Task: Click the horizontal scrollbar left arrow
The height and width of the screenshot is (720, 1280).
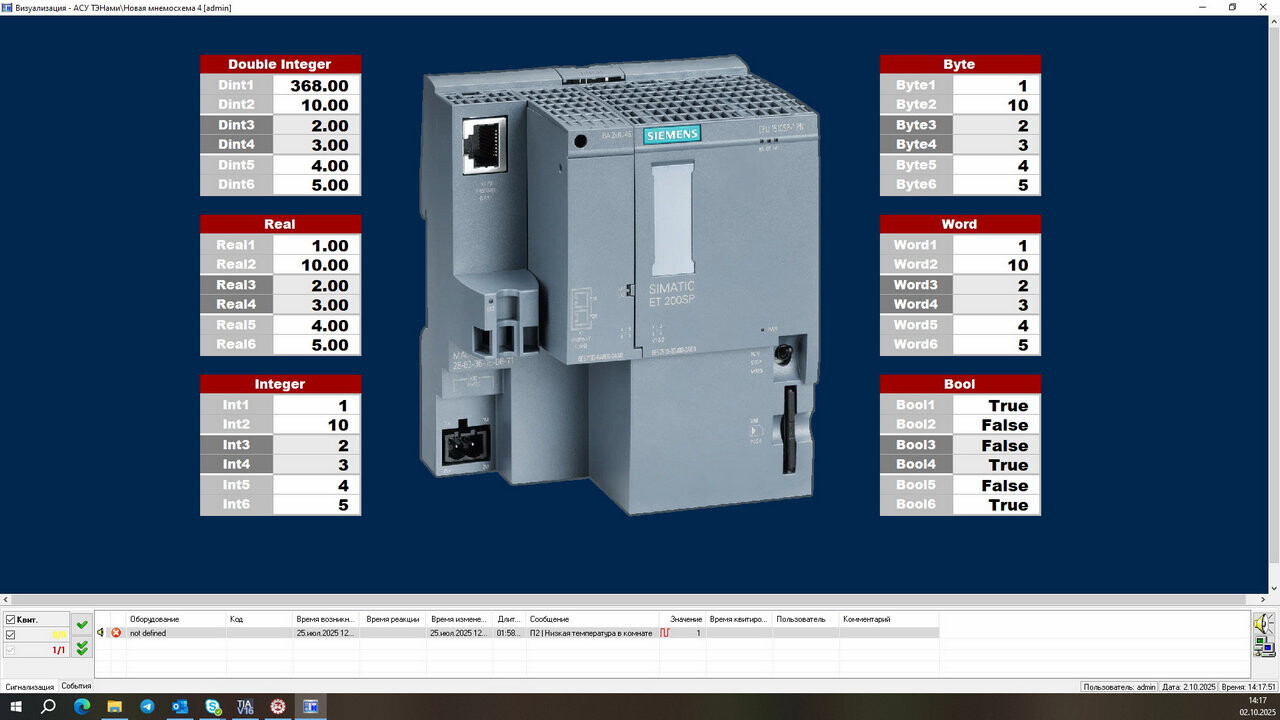Action: tap(6, 600)
